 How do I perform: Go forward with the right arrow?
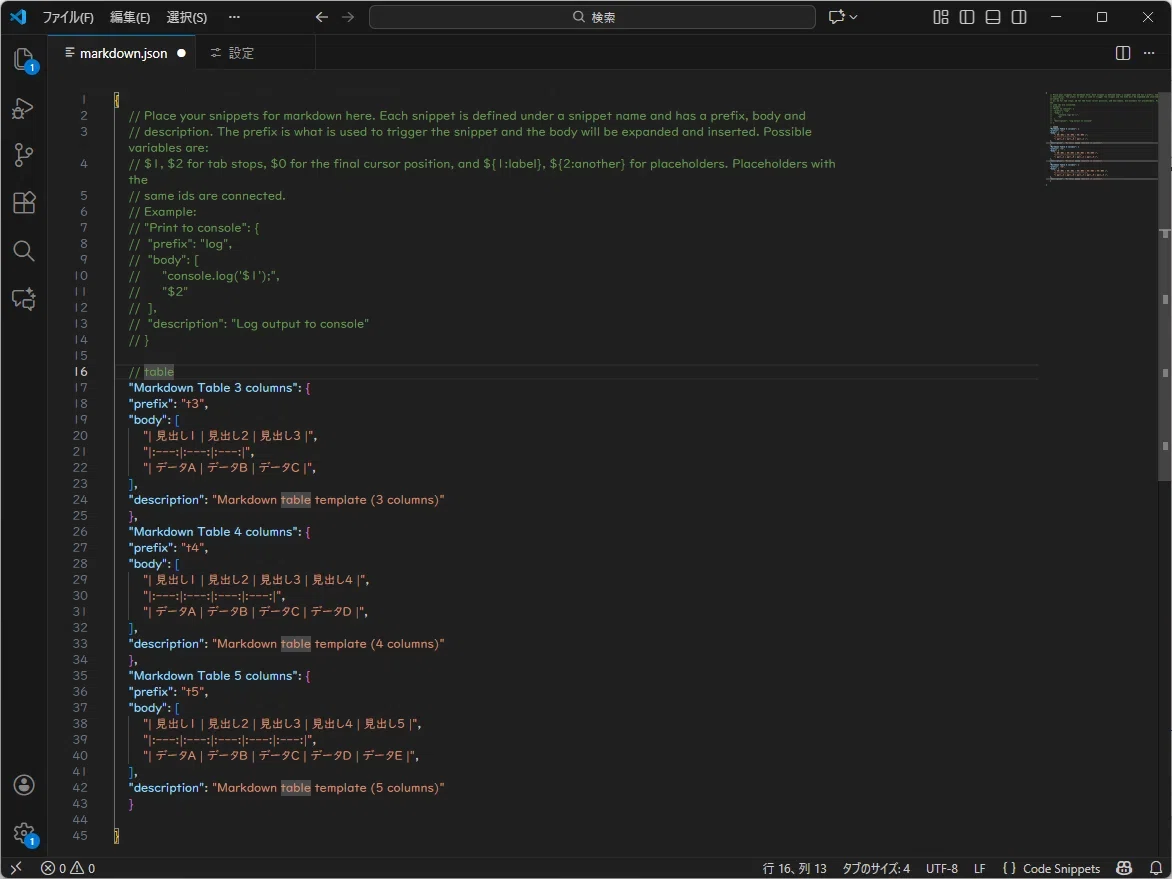click(x=348, y=16)
